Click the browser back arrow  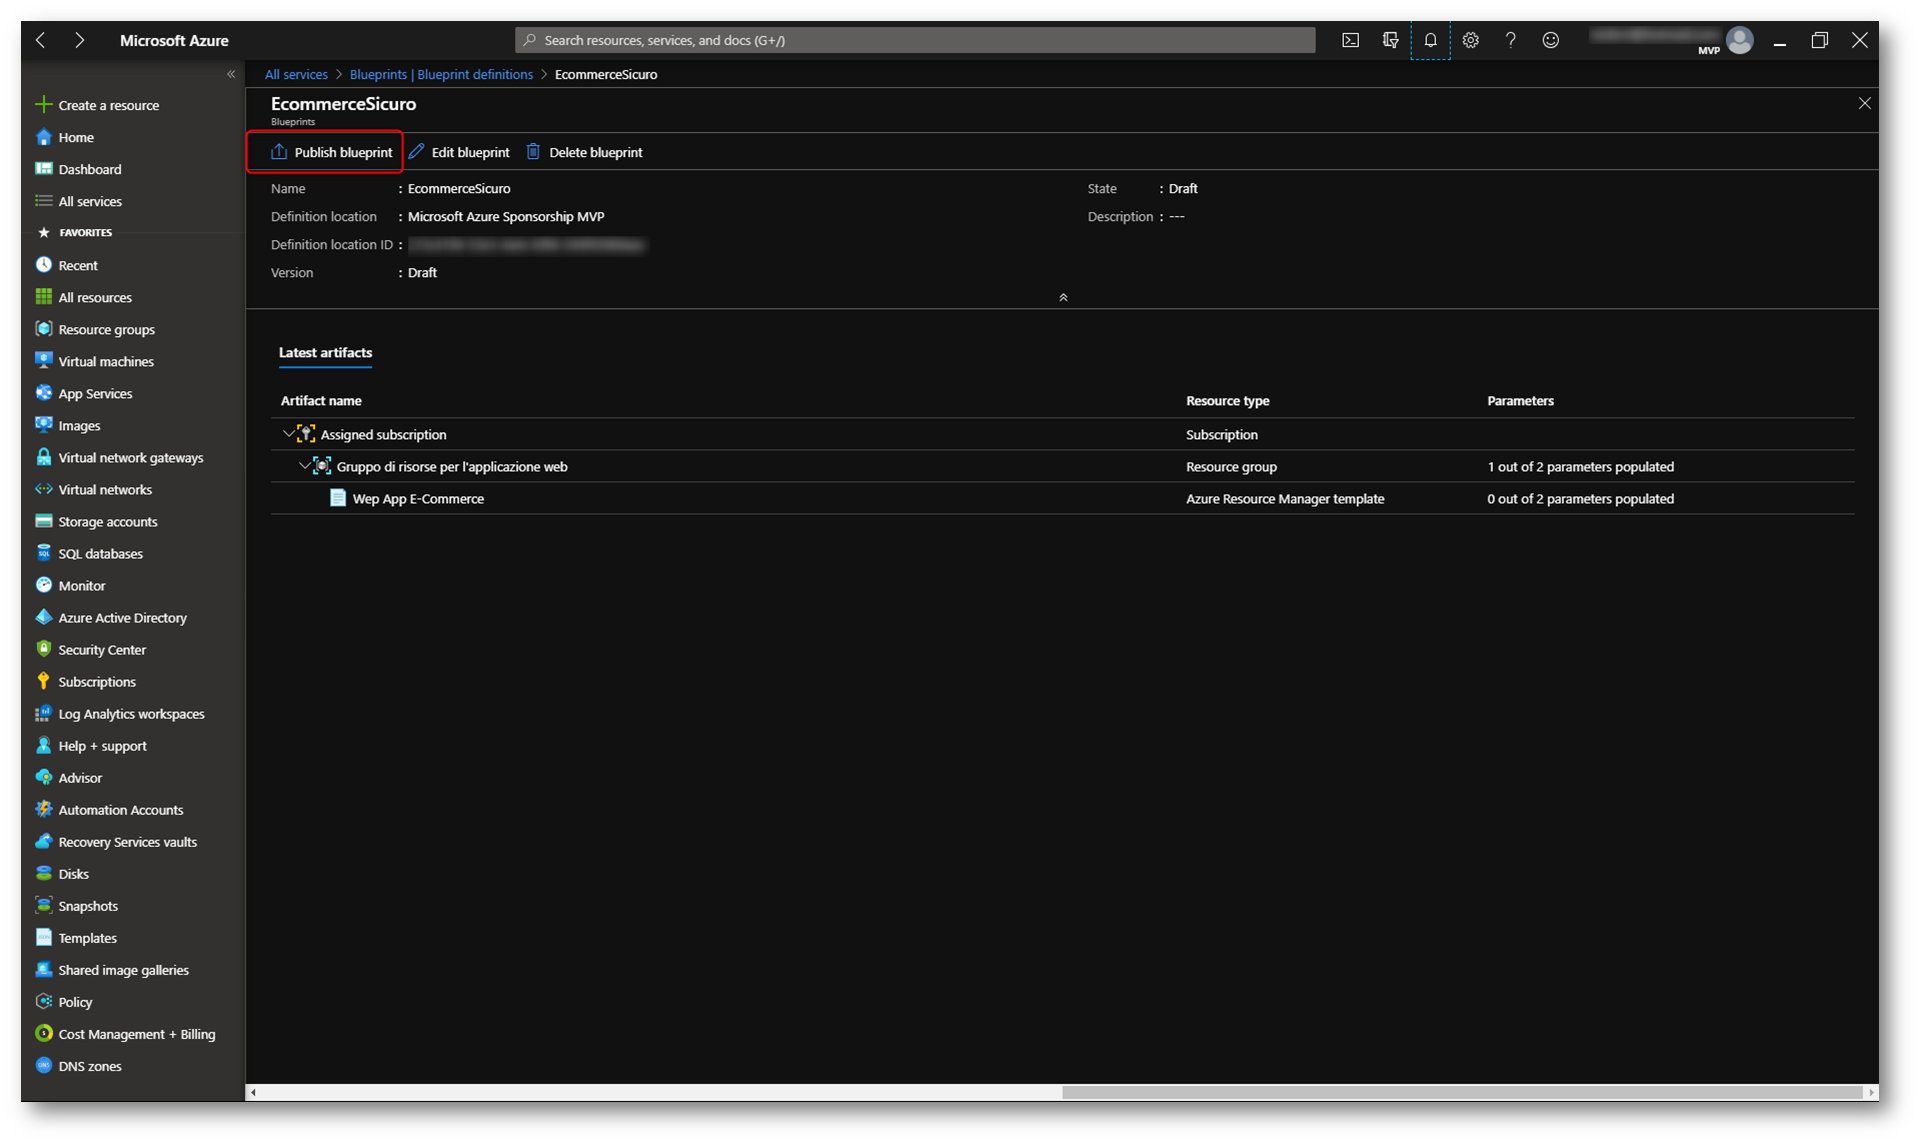click(40, 40)
